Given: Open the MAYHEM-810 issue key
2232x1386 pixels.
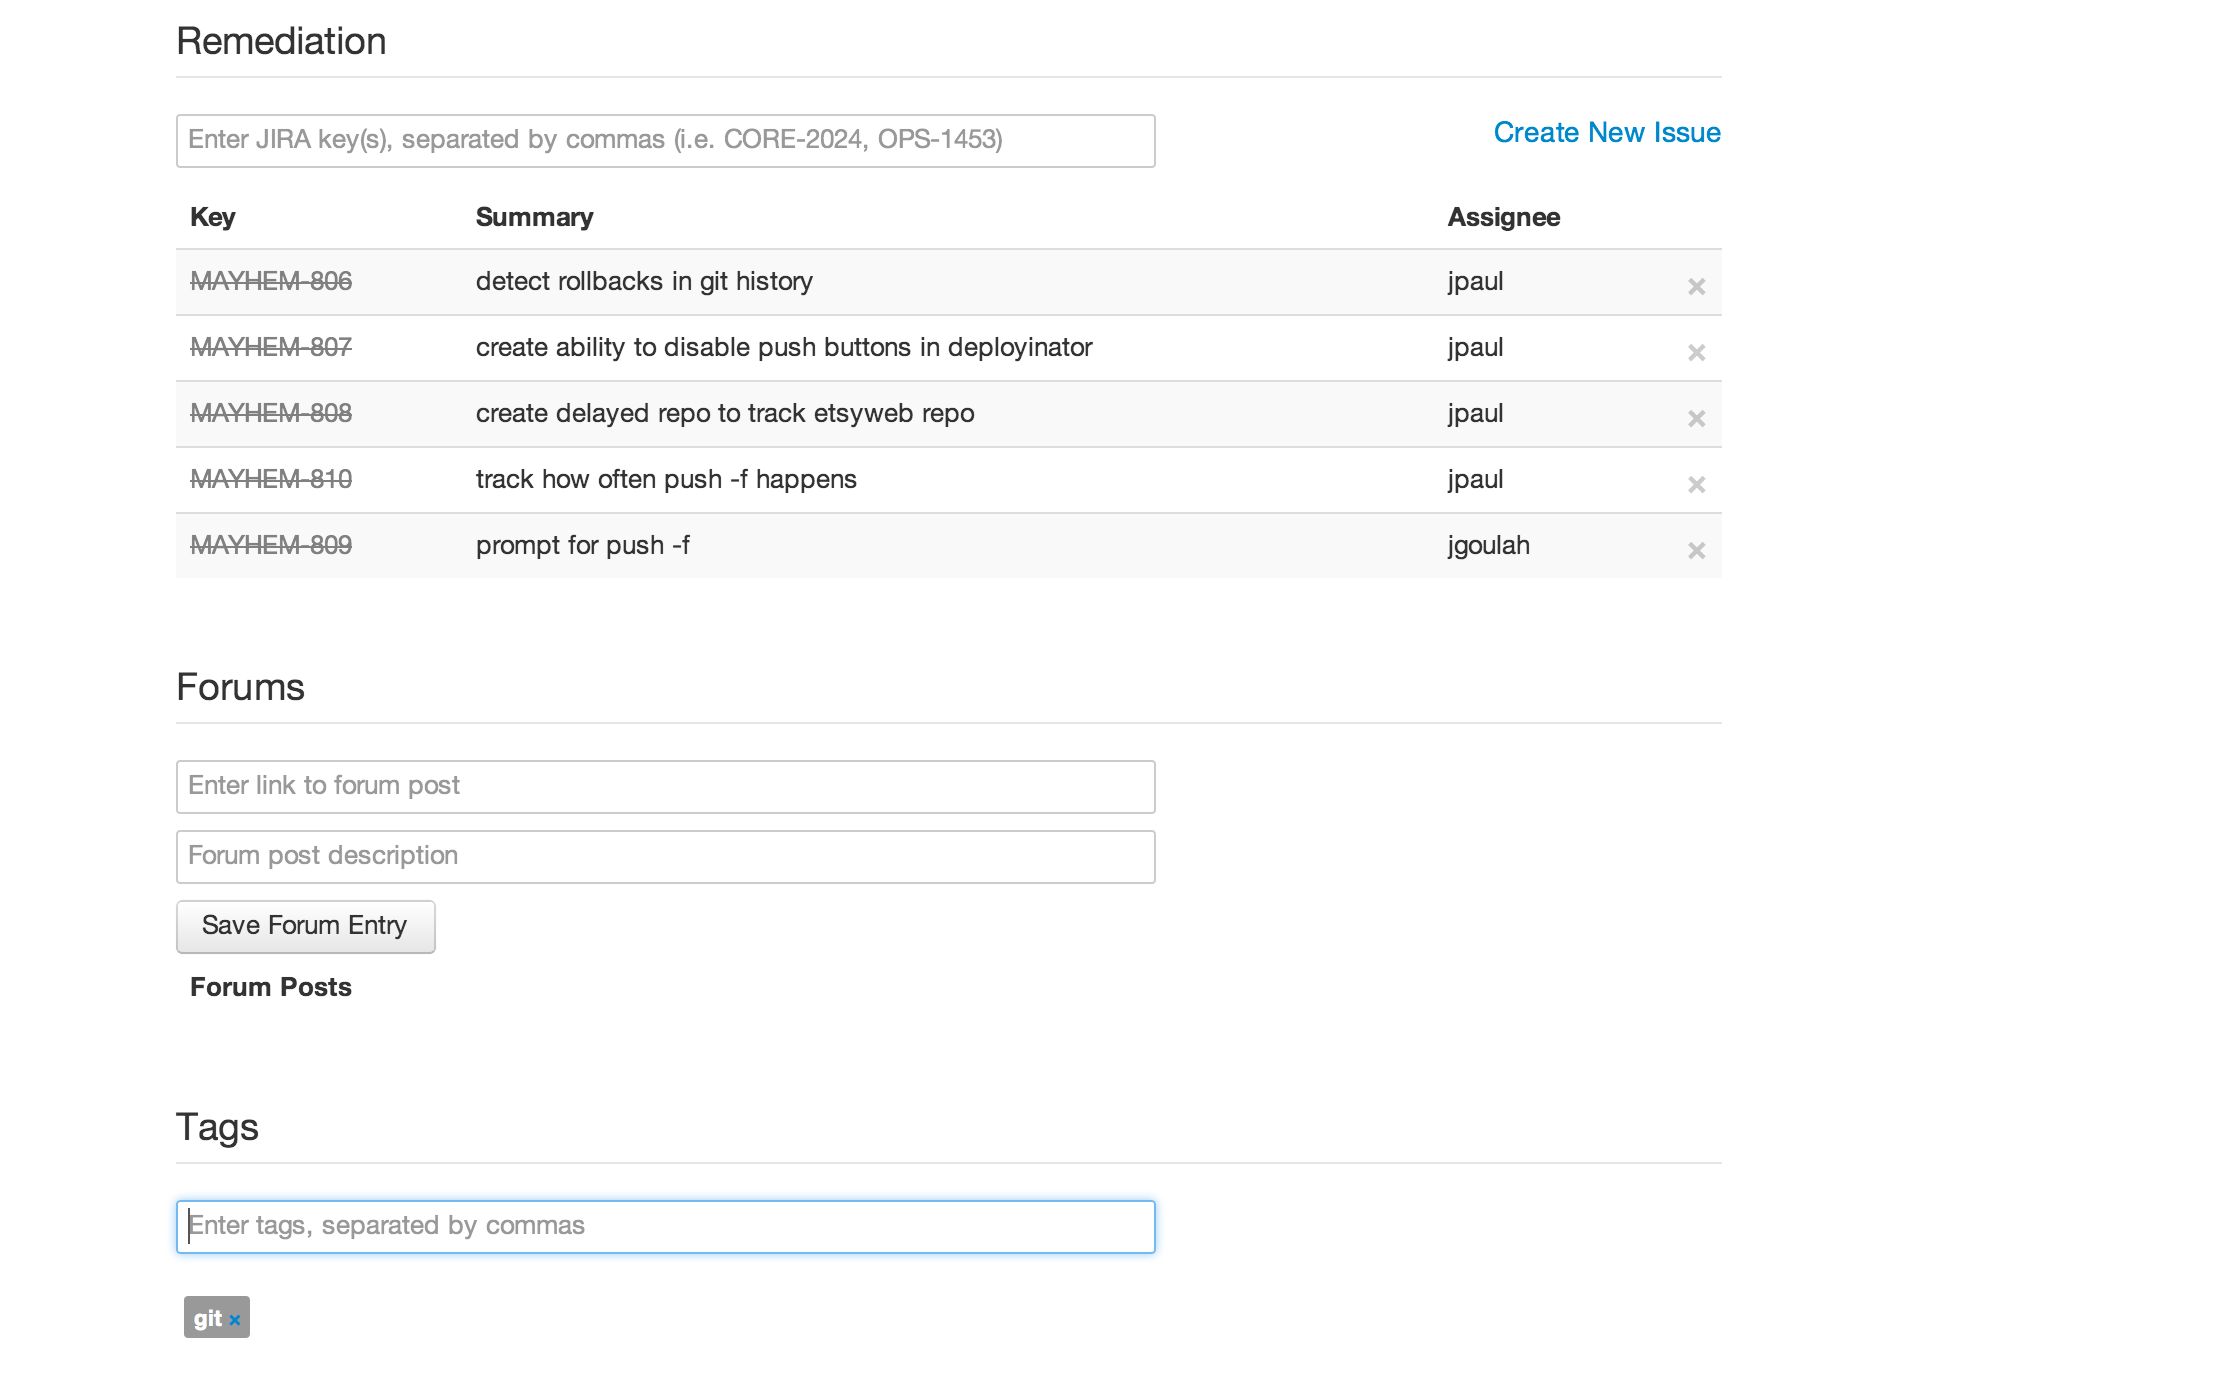Looking at the screenshot, I should (271, 480).
